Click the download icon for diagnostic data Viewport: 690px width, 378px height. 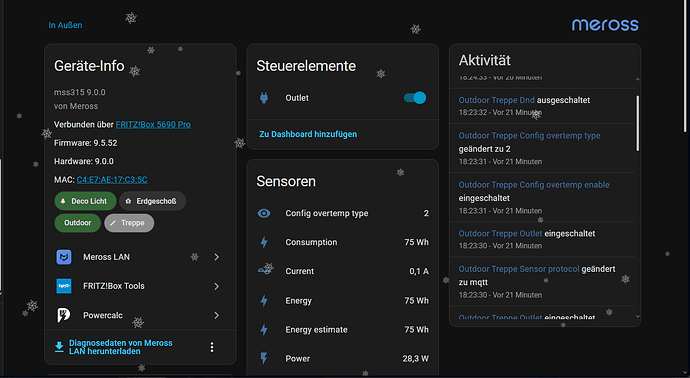point(59,347)
